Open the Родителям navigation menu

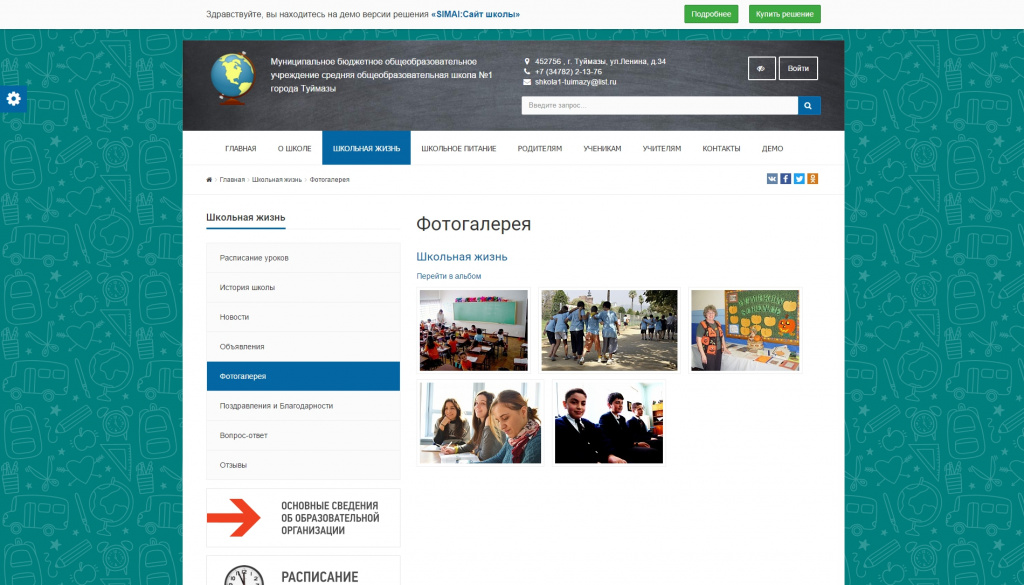[539, 148]
